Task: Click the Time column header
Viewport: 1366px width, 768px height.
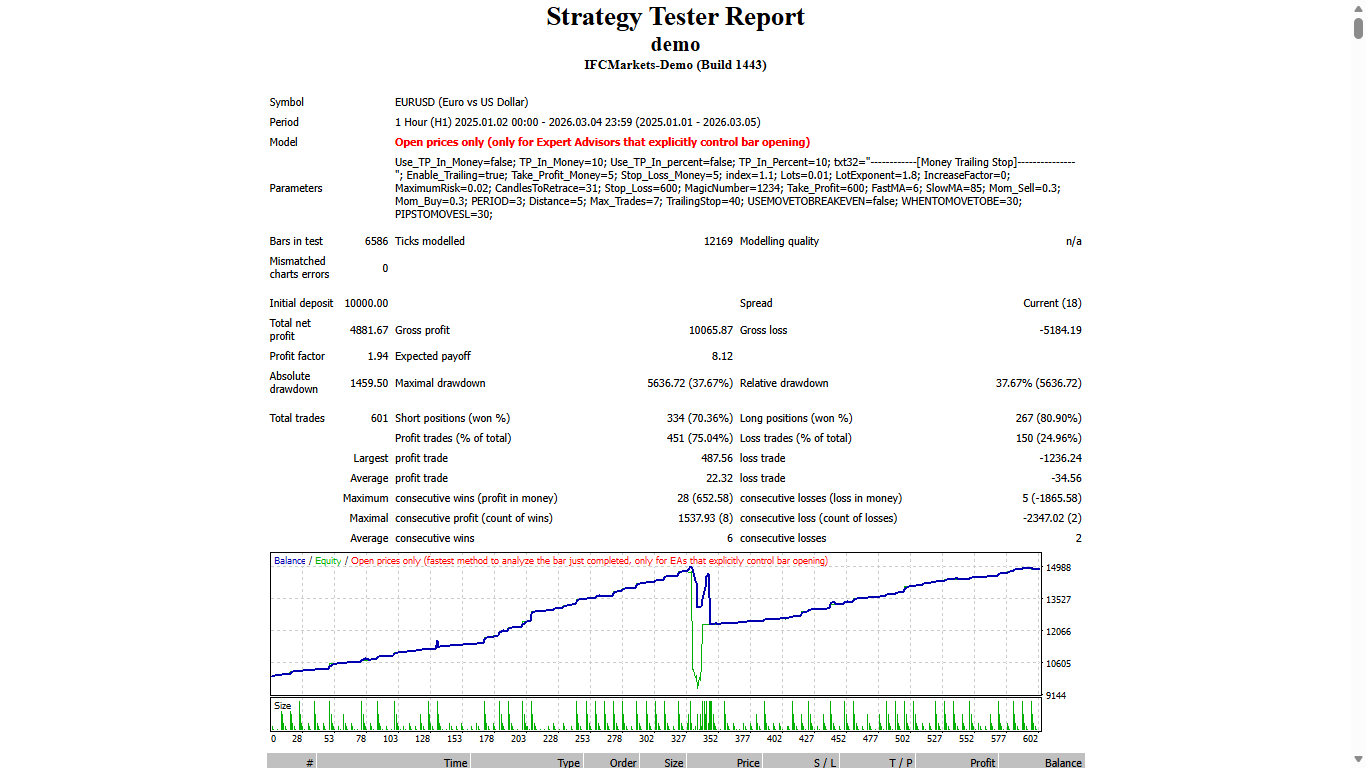Action: pyautogui.click(x=455, y=762)
